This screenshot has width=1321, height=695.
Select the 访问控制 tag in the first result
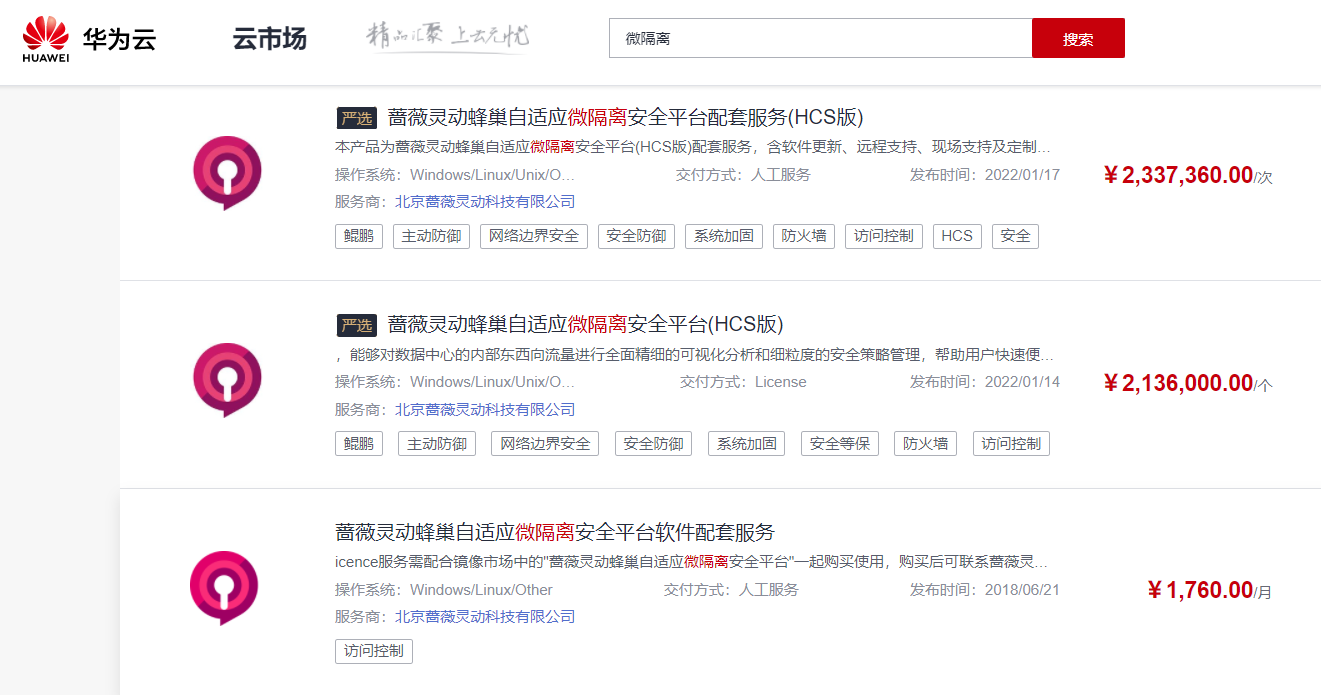[884, 236]
